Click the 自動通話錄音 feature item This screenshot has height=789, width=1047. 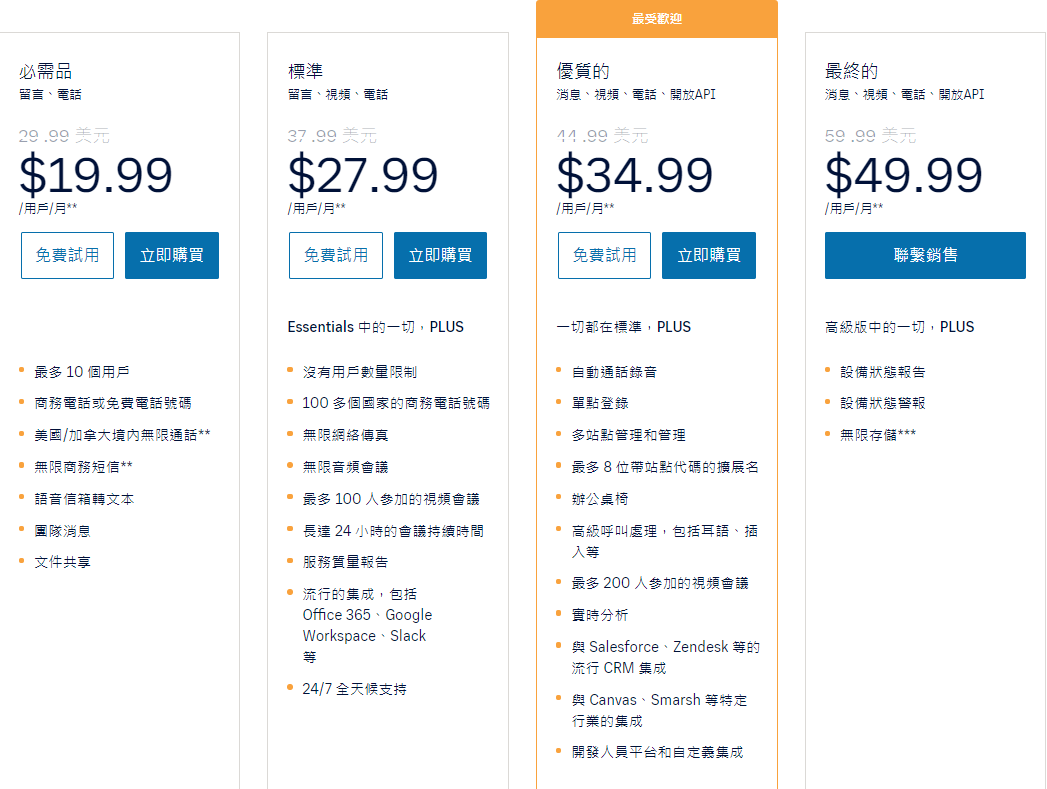point(614,372)
